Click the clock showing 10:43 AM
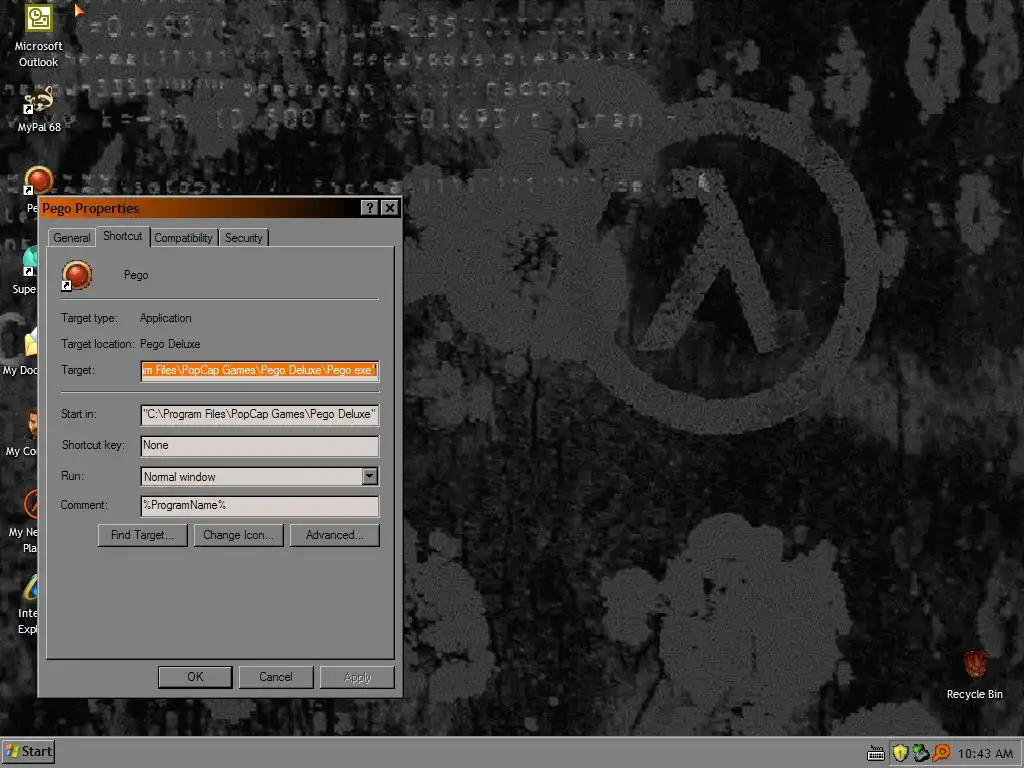The height and width of the screenshot is (768, 1024). coord(985,754)
